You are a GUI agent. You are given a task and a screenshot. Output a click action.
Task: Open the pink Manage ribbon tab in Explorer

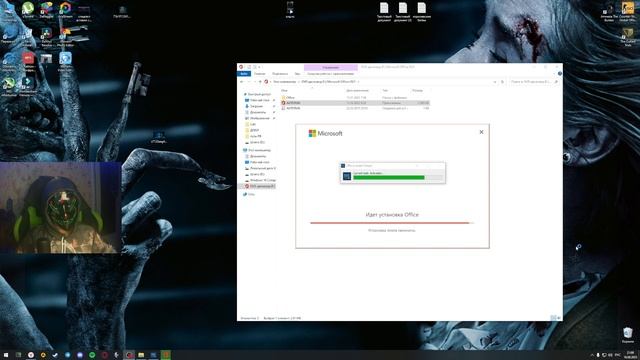point(331,67)
